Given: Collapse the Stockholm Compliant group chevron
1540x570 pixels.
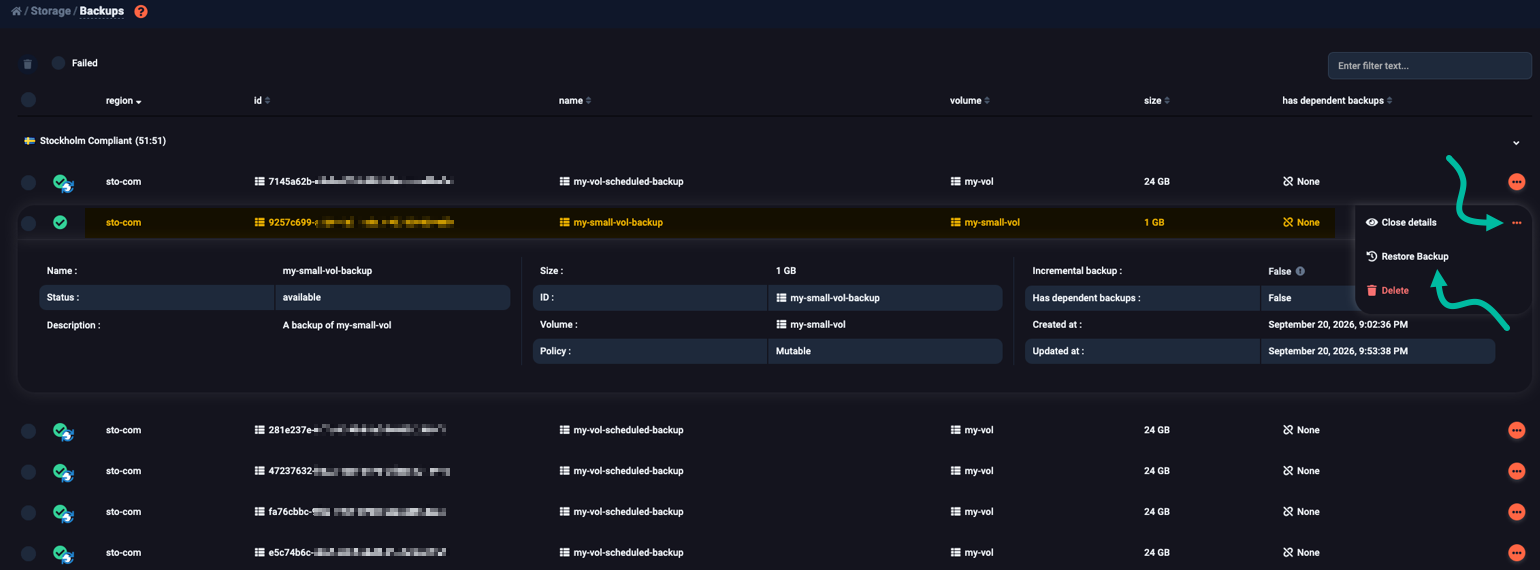Looking at the screenshot, I should point(1516,142).
